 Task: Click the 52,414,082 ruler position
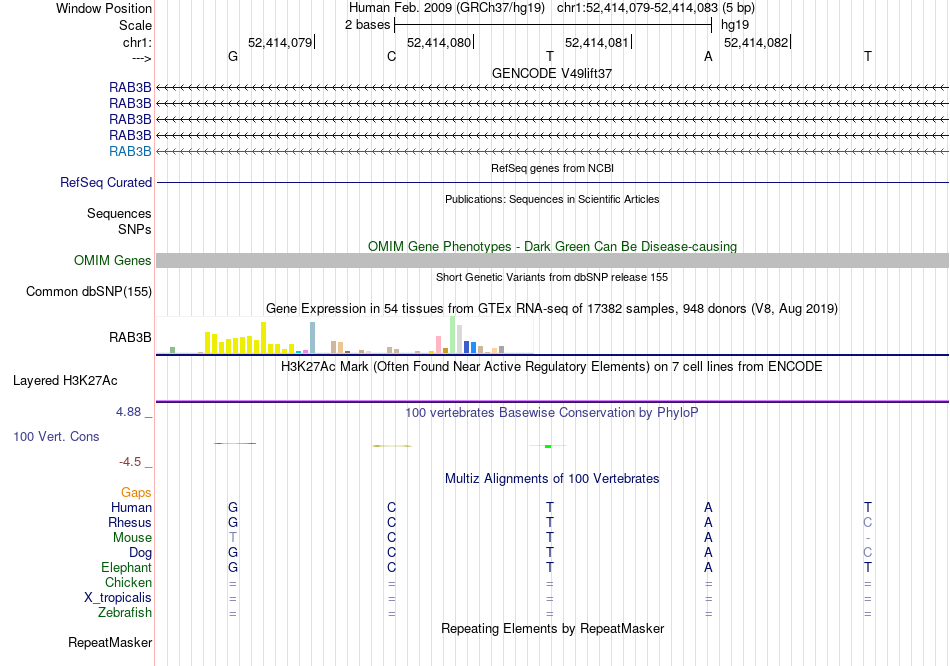[756, 42]
